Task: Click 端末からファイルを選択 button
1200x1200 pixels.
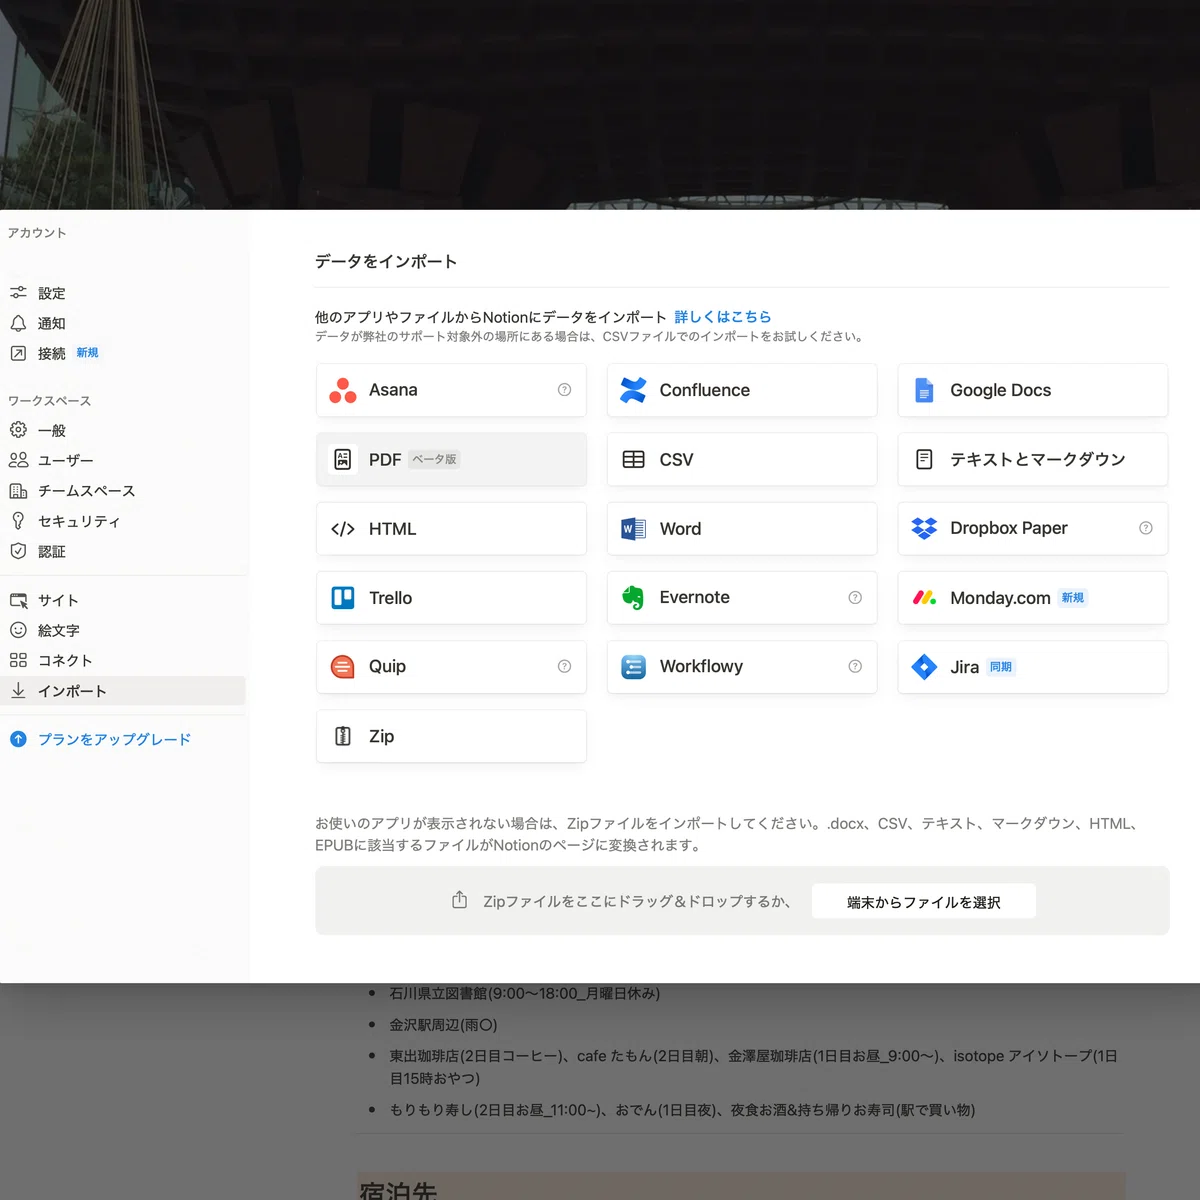Action: coord(924,901)
